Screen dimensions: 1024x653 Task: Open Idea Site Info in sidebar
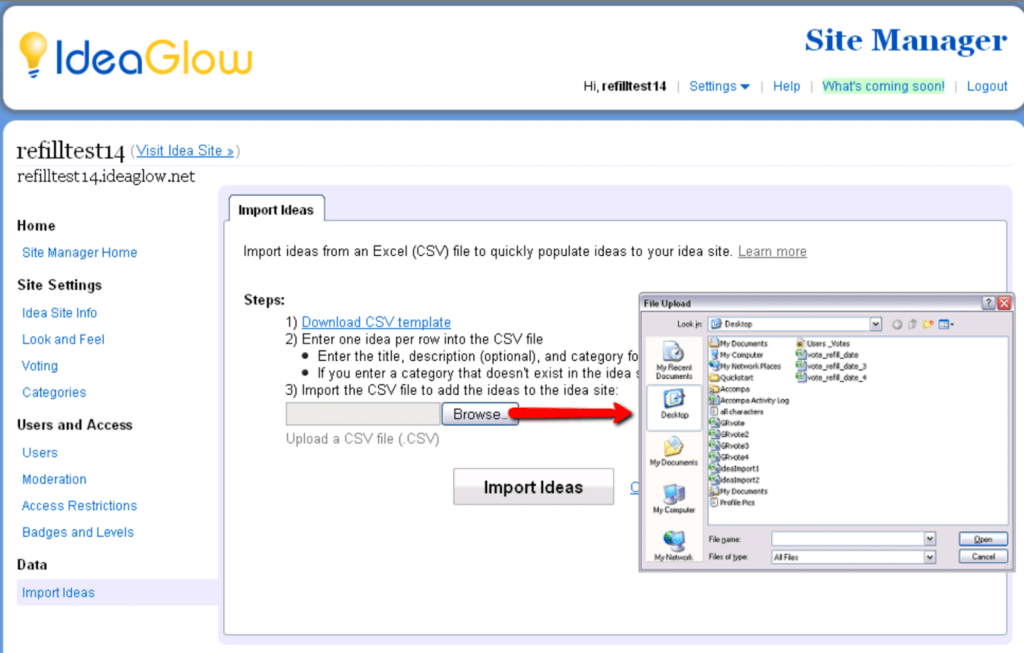[59, 313]
